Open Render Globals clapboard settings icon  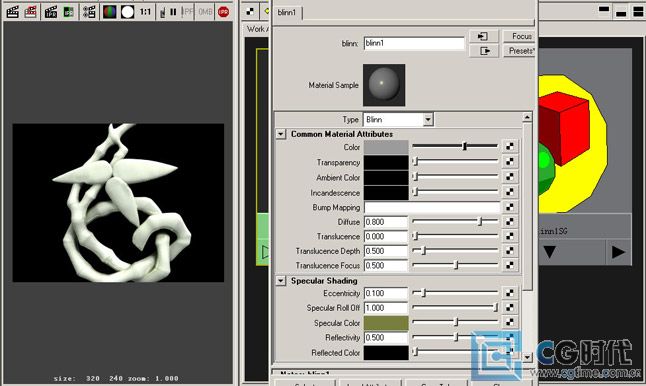pos(89,12)
